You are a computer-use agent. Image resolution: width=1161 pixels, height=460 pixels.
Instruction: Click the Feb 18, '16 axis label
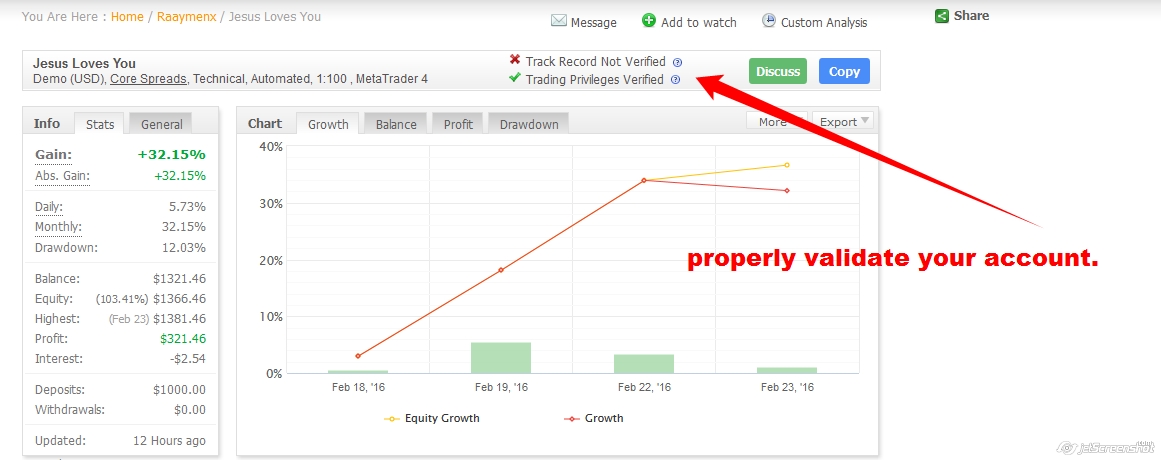(358, 387)
